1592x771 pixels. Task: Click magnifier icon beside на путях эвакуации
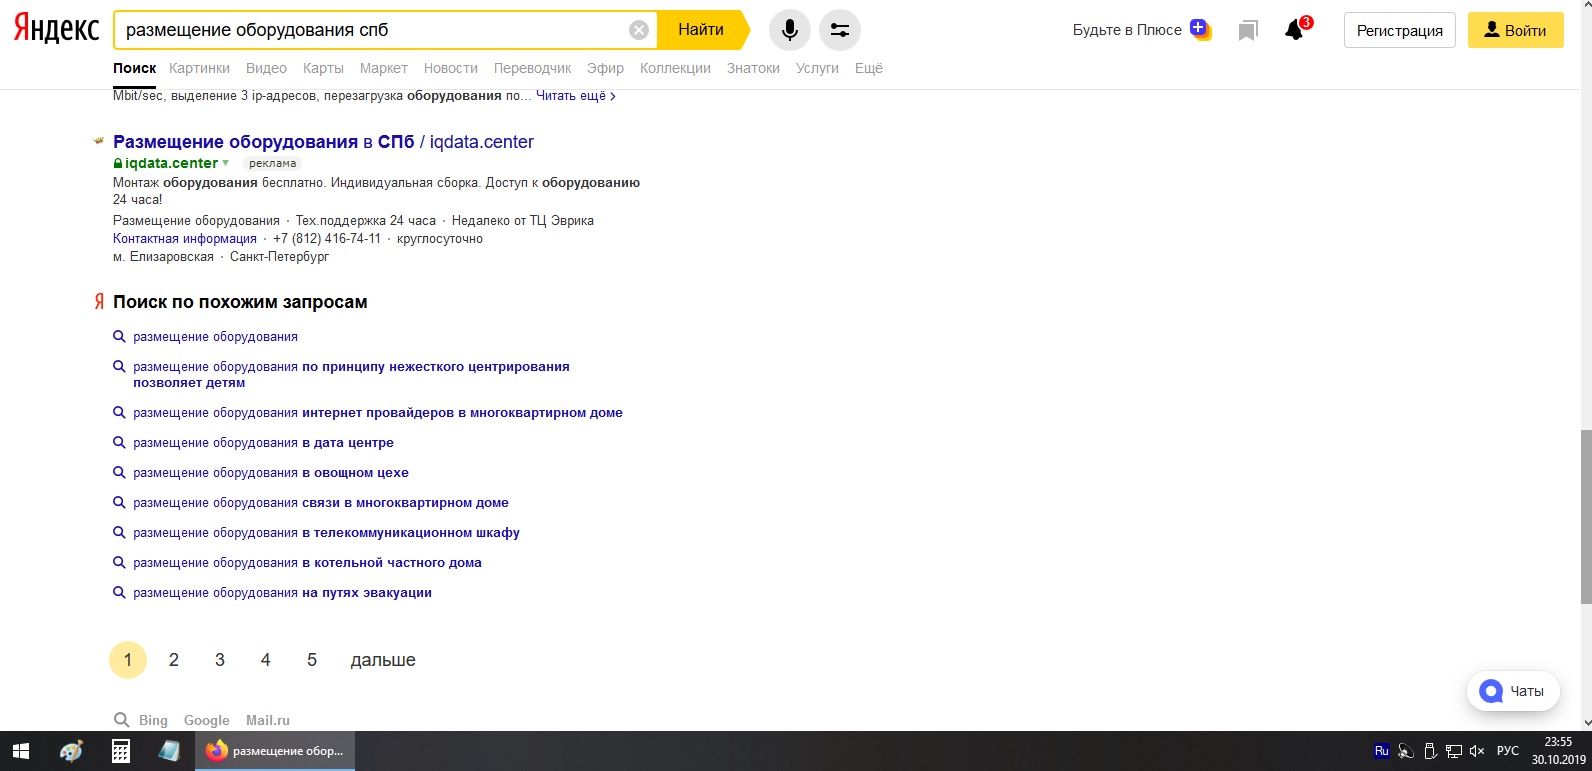(x=119, y=592)
